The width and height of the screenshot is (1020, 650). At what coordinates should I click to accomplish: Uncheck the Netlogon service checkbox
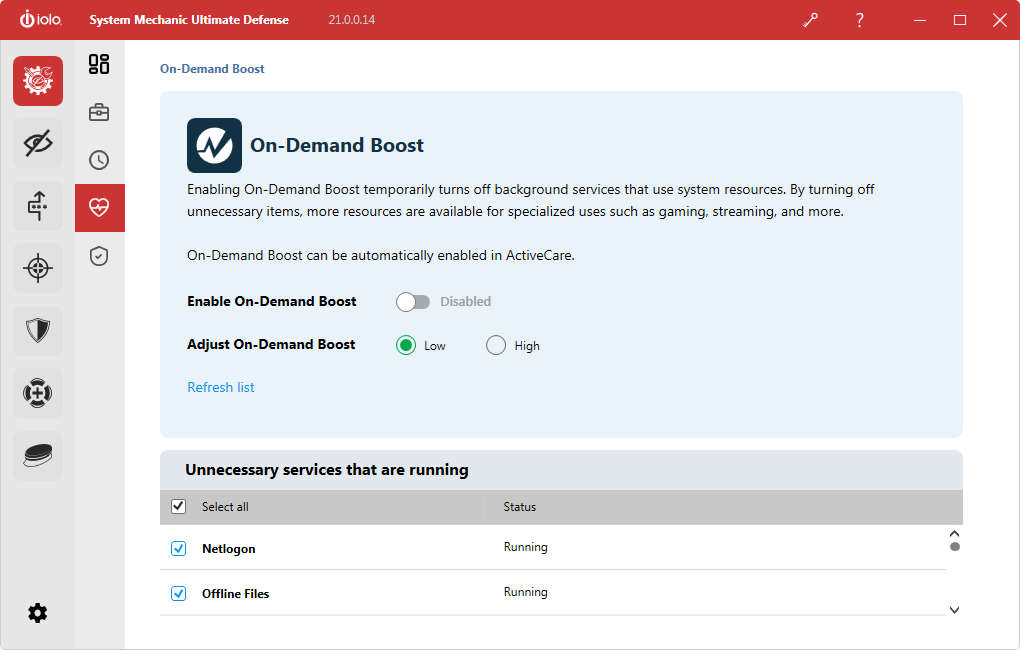tap(178, 548)
